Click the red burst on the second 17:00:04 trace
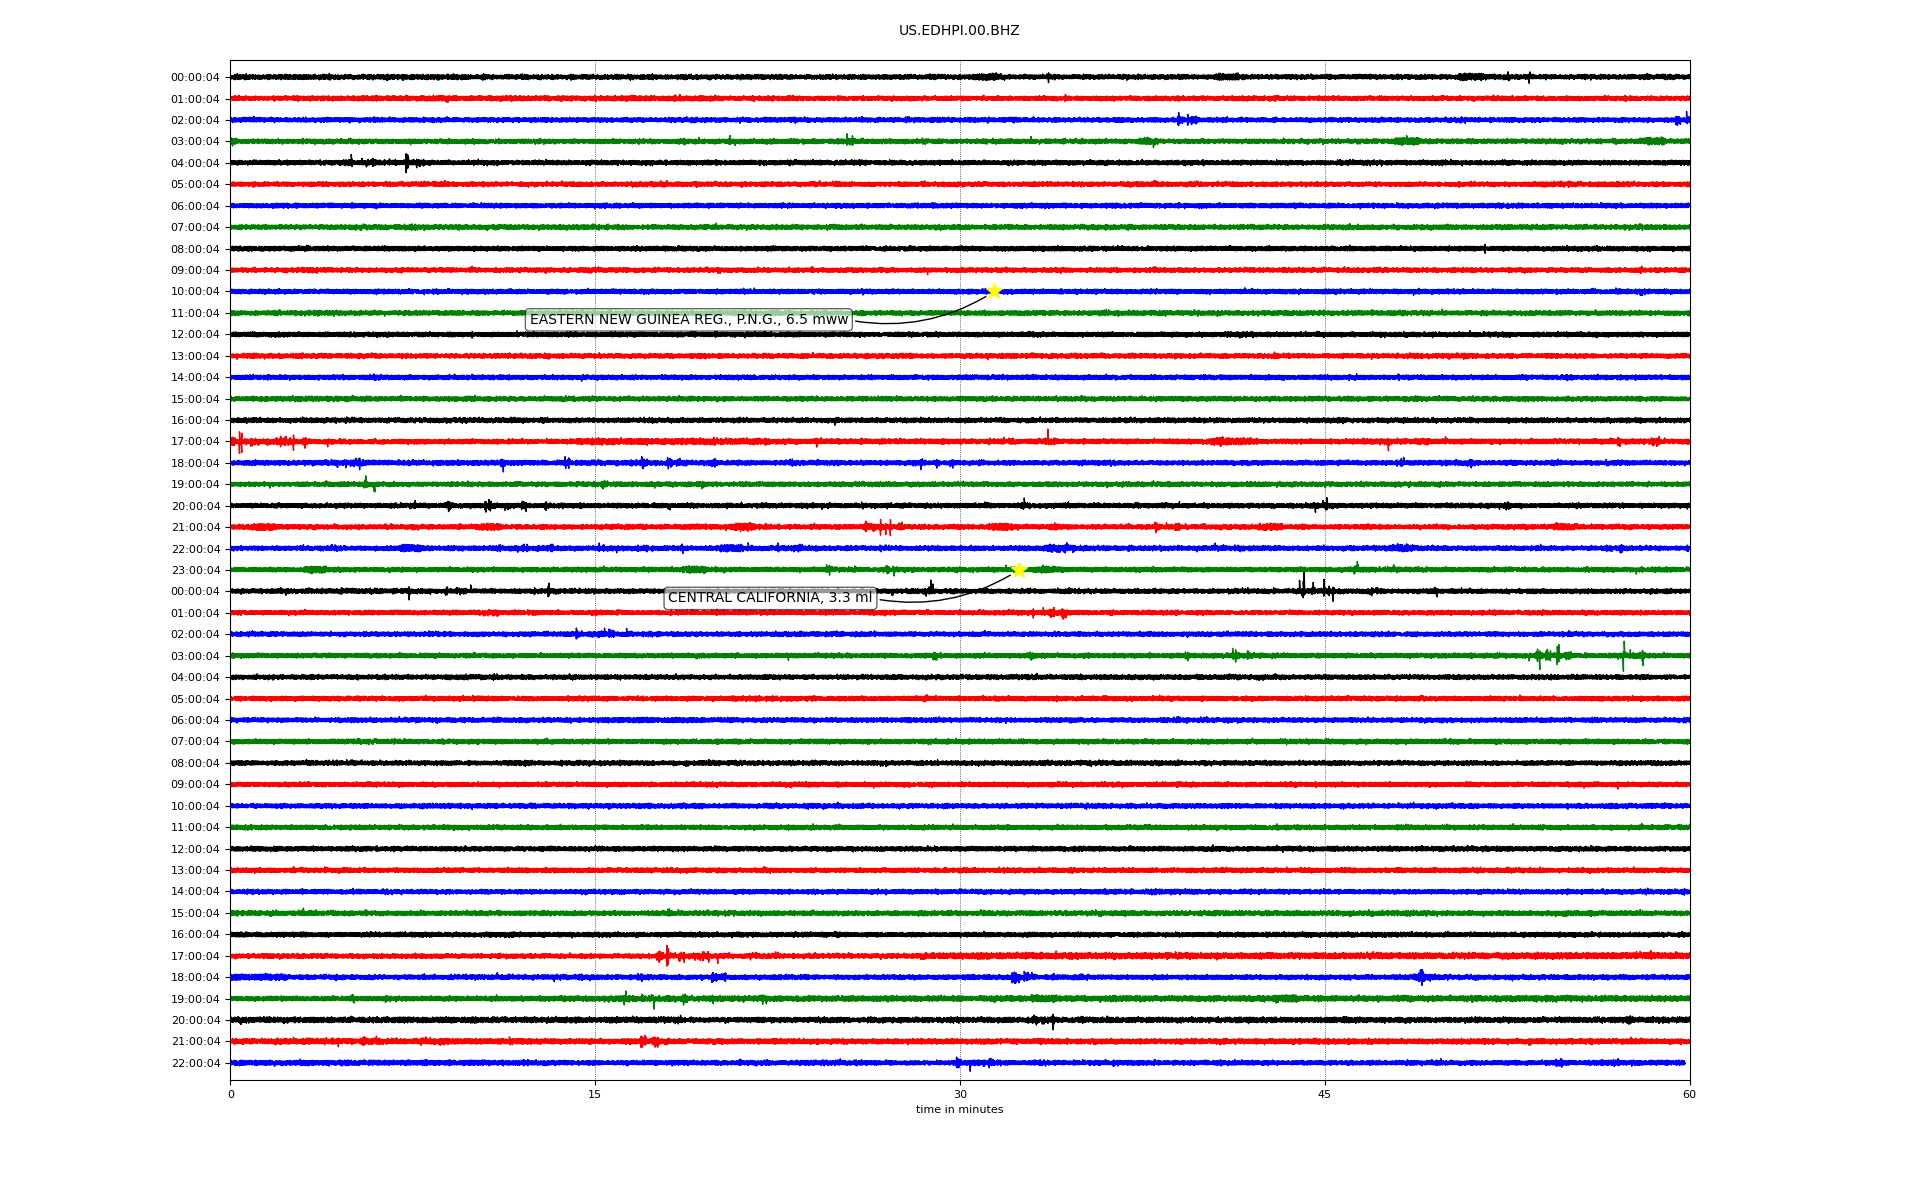1920x1200 pixels. pyautogui.click(x=667, y=956)
